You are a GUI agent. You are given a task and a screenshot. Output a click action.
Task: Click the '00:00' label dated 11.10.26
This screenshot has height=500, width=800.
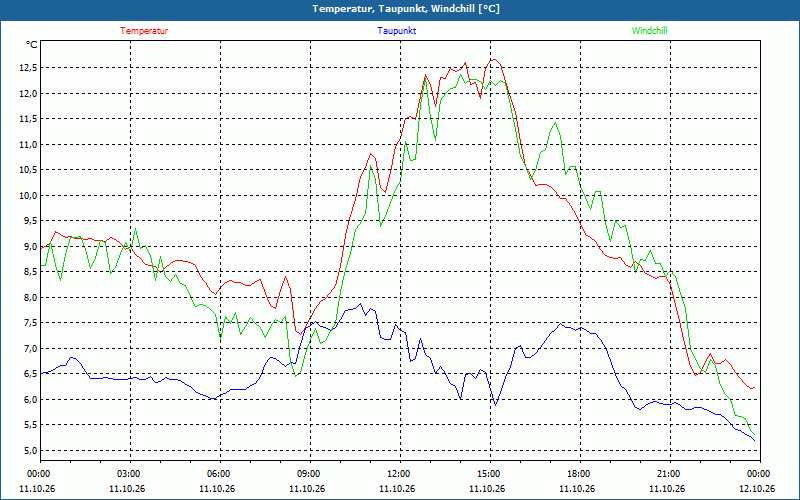tap(40, 474)
